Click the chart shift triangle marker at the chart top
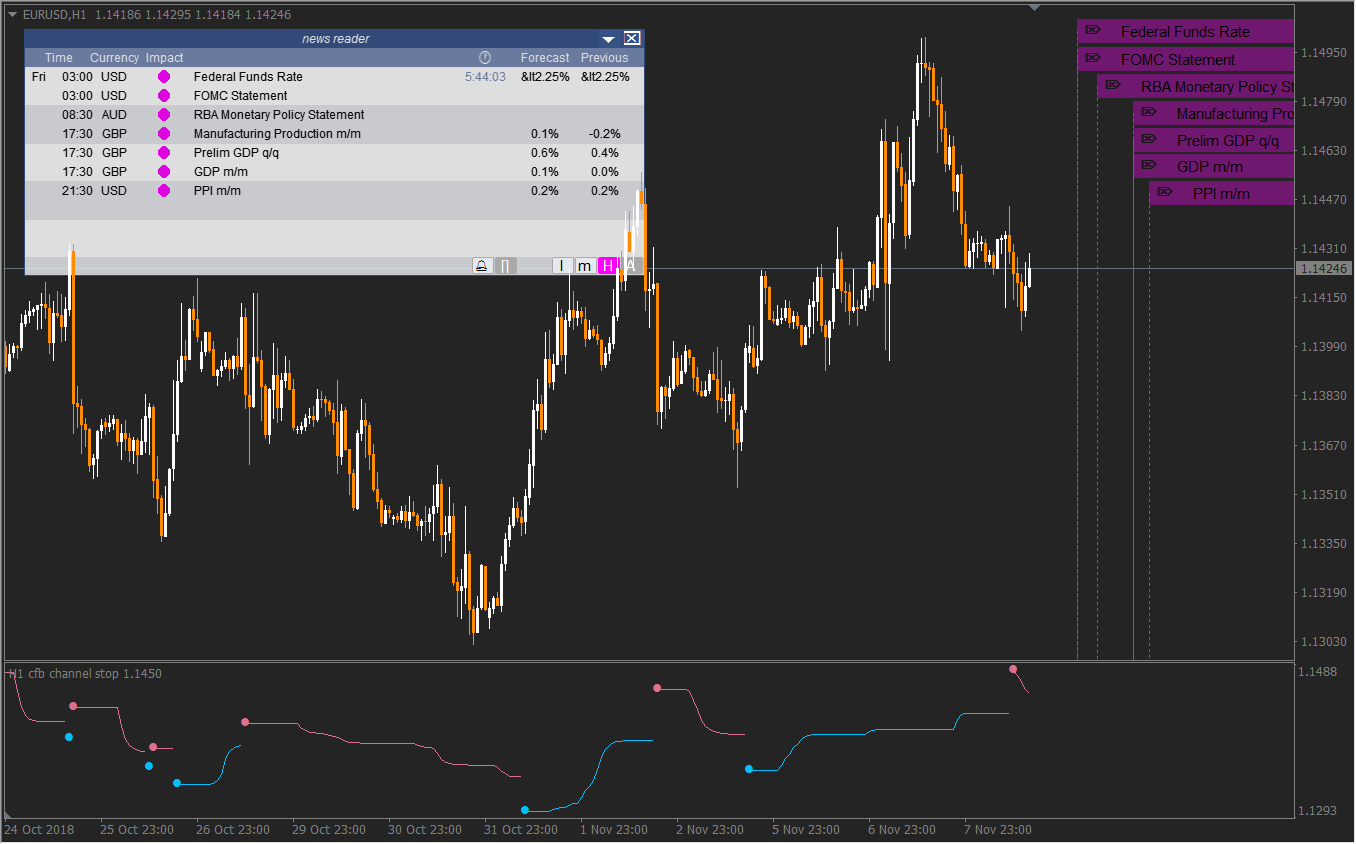The height and width of the screenshot is (844, 1356). 1035,8
